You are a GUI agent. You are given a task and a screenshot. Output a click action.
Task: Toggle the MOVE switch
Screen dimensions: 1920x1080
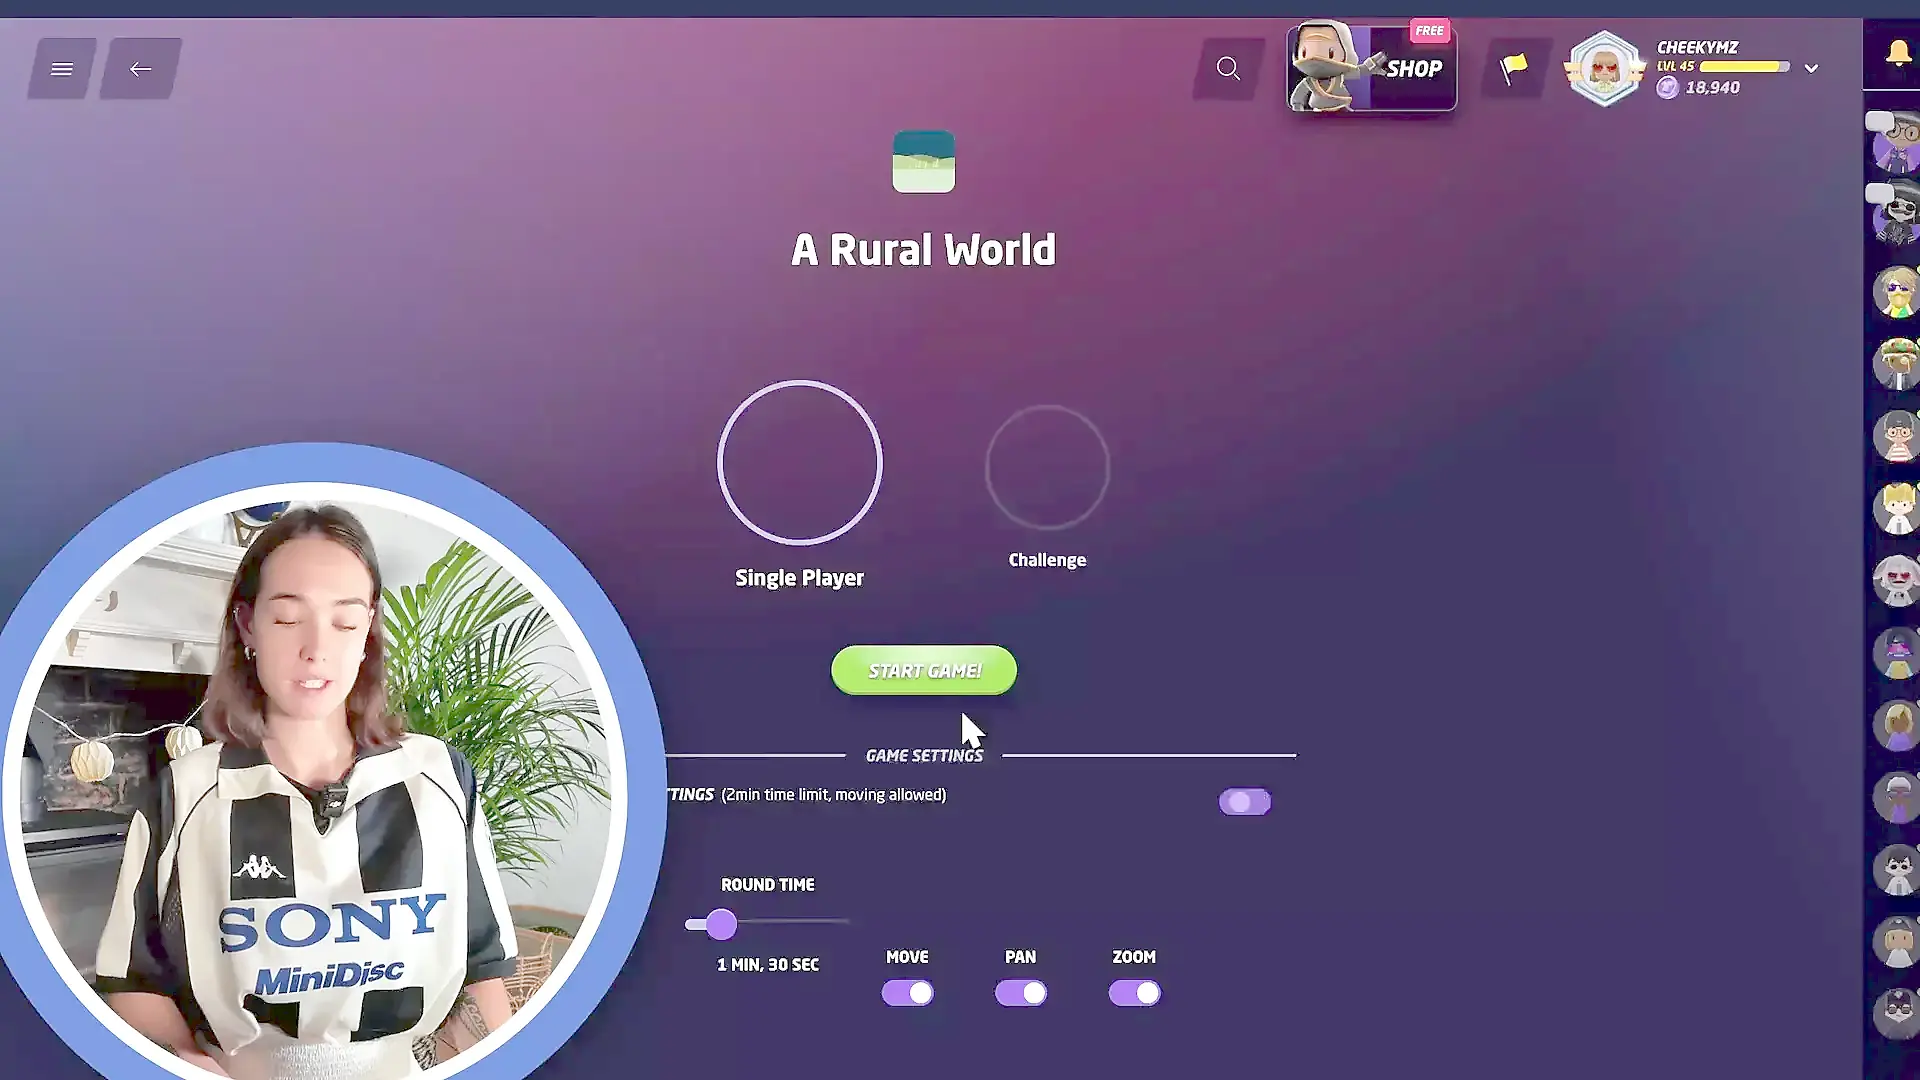(x=907, y=993)
